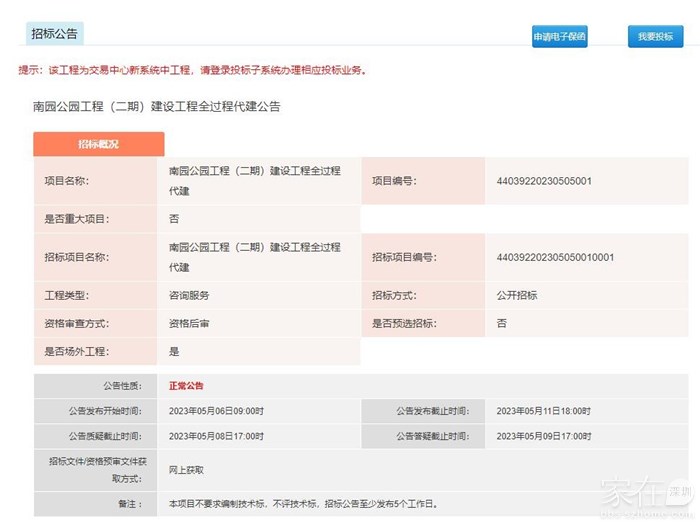Click the red 正常公告 status text
The width and height of the screenshot is (700, 522).
click(x=186, y=385)
